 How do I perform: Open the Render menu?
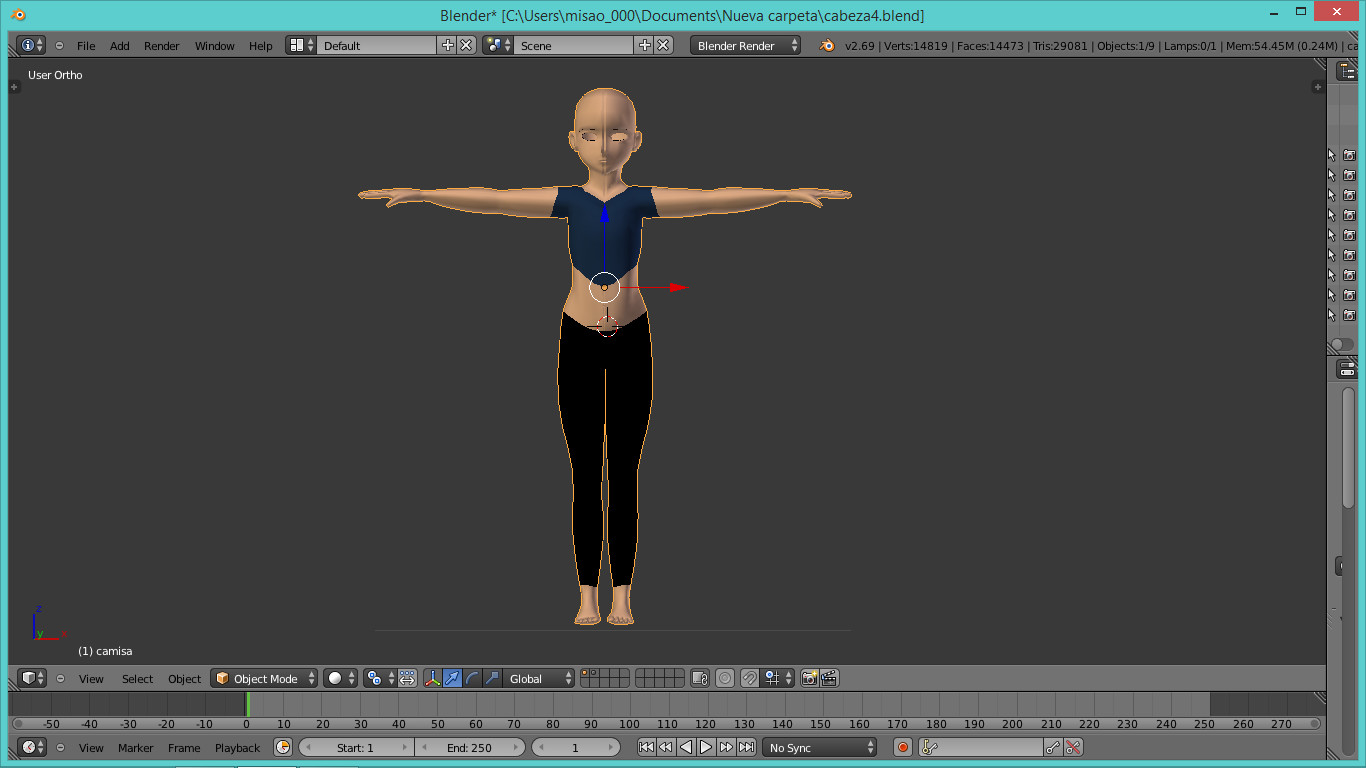(161, 46)
